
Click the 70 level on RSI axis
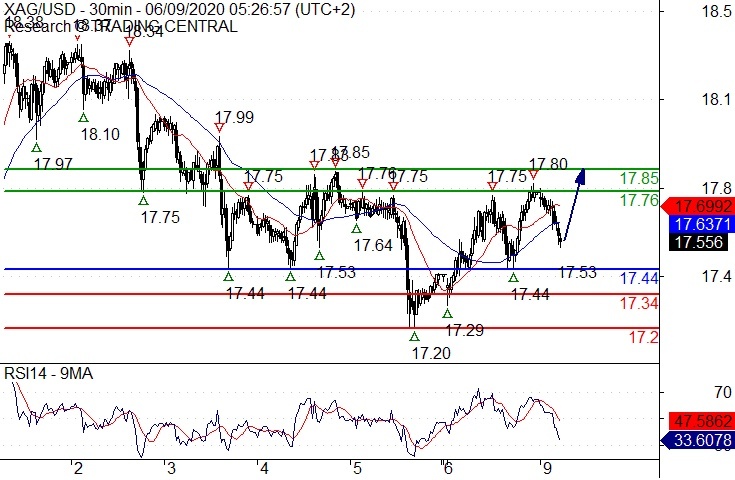tap(723, 392)
